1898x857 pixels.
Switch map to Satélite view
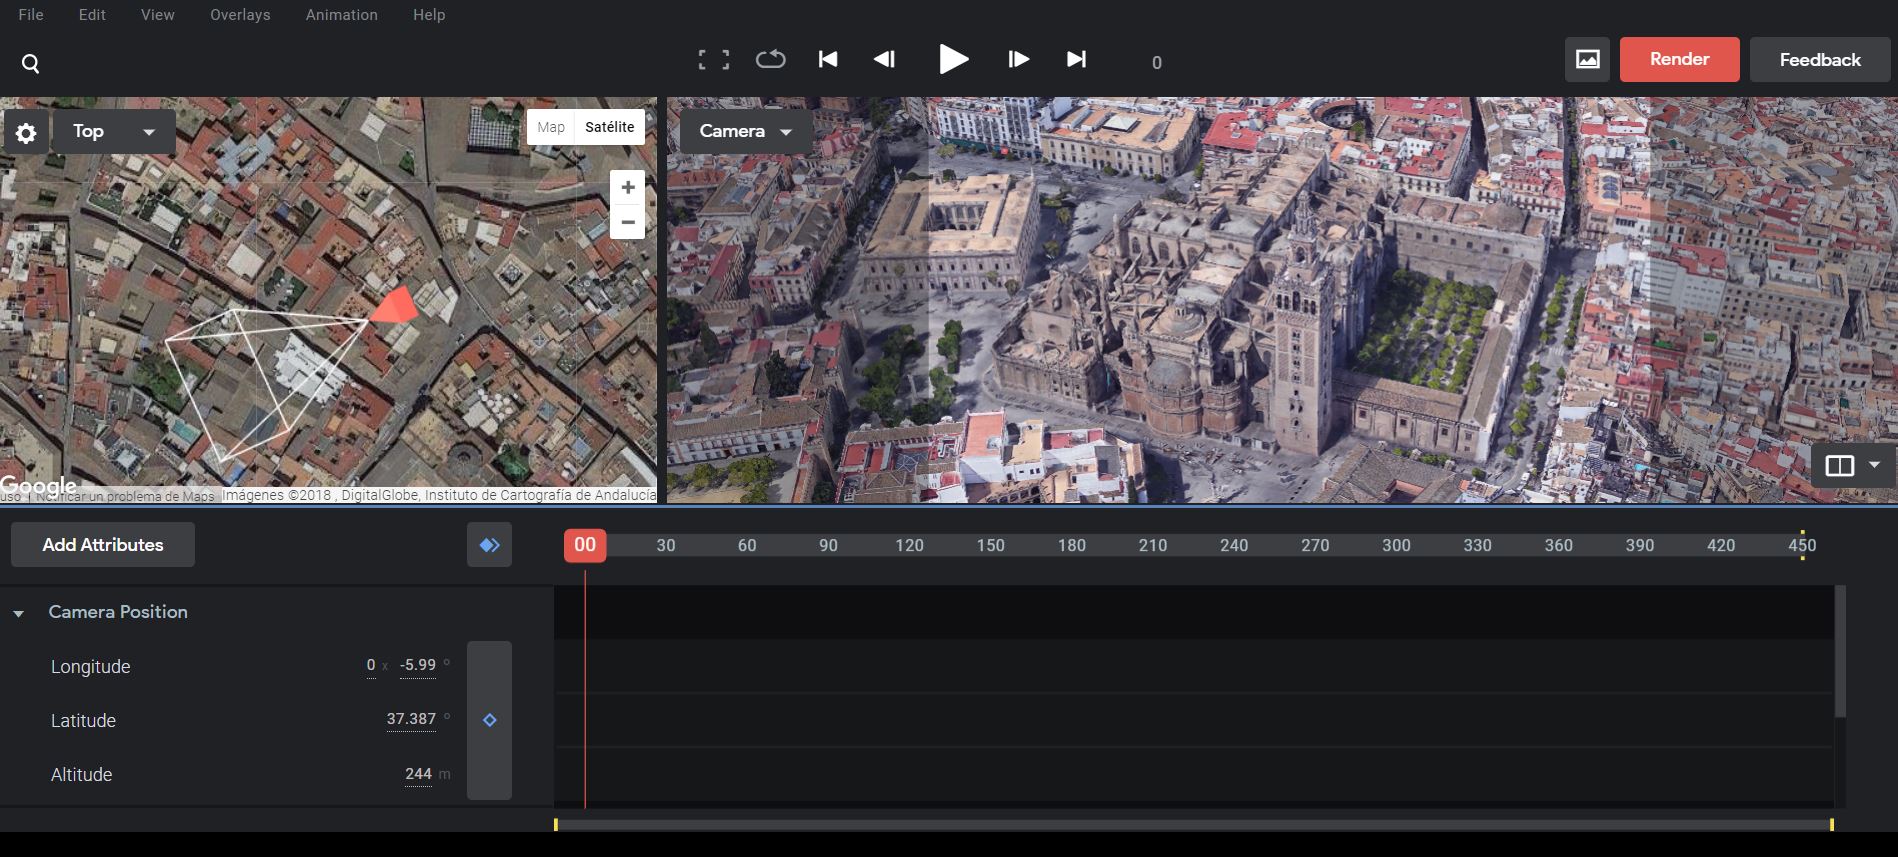click(609, 127)
